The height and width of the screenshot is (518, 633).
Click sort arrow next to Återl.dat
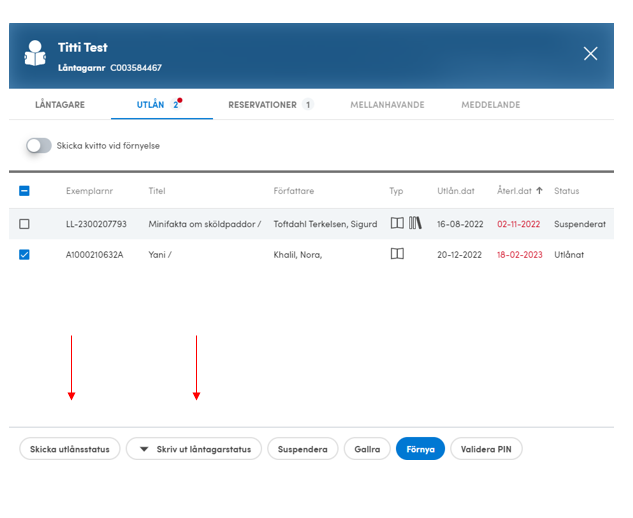(539, 191)
